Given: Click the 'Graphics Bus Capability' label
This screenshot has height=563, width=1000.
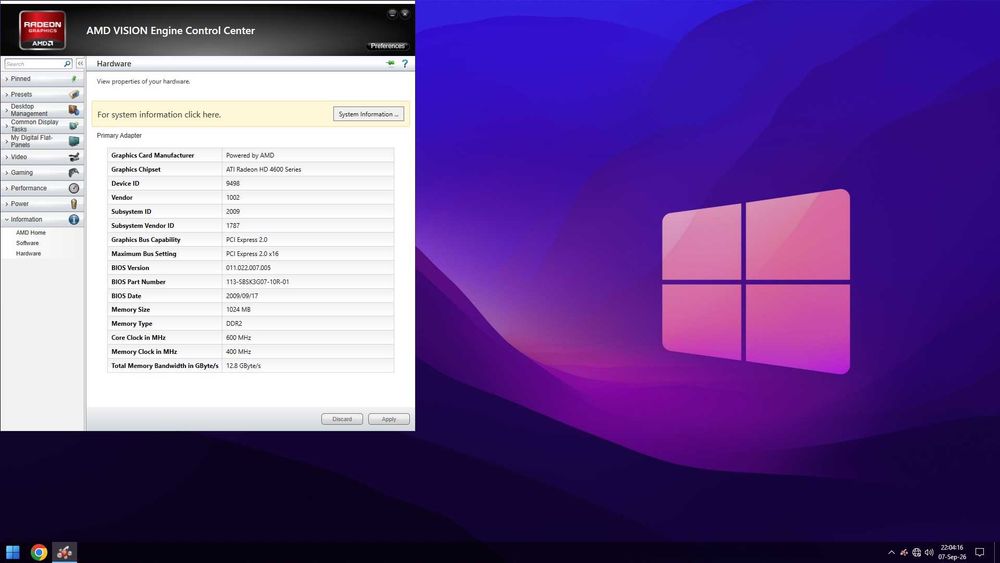Looking at the screenshot, I should pos(145,240).
